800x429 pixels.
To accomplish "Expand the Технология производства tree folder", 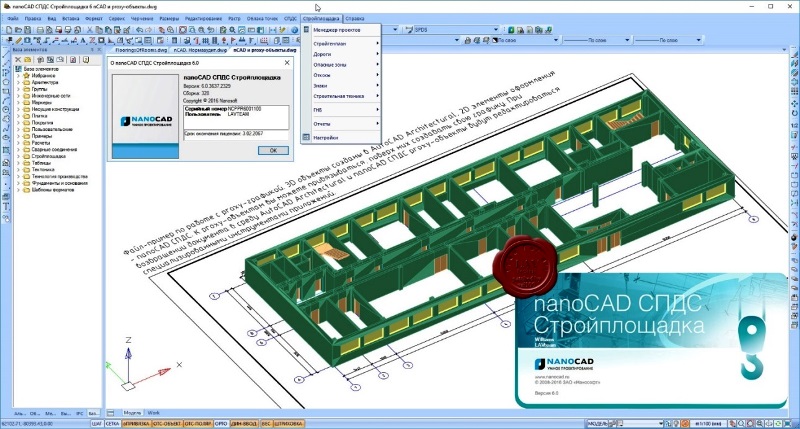I will pyautogui.click(x=18, y=176).
